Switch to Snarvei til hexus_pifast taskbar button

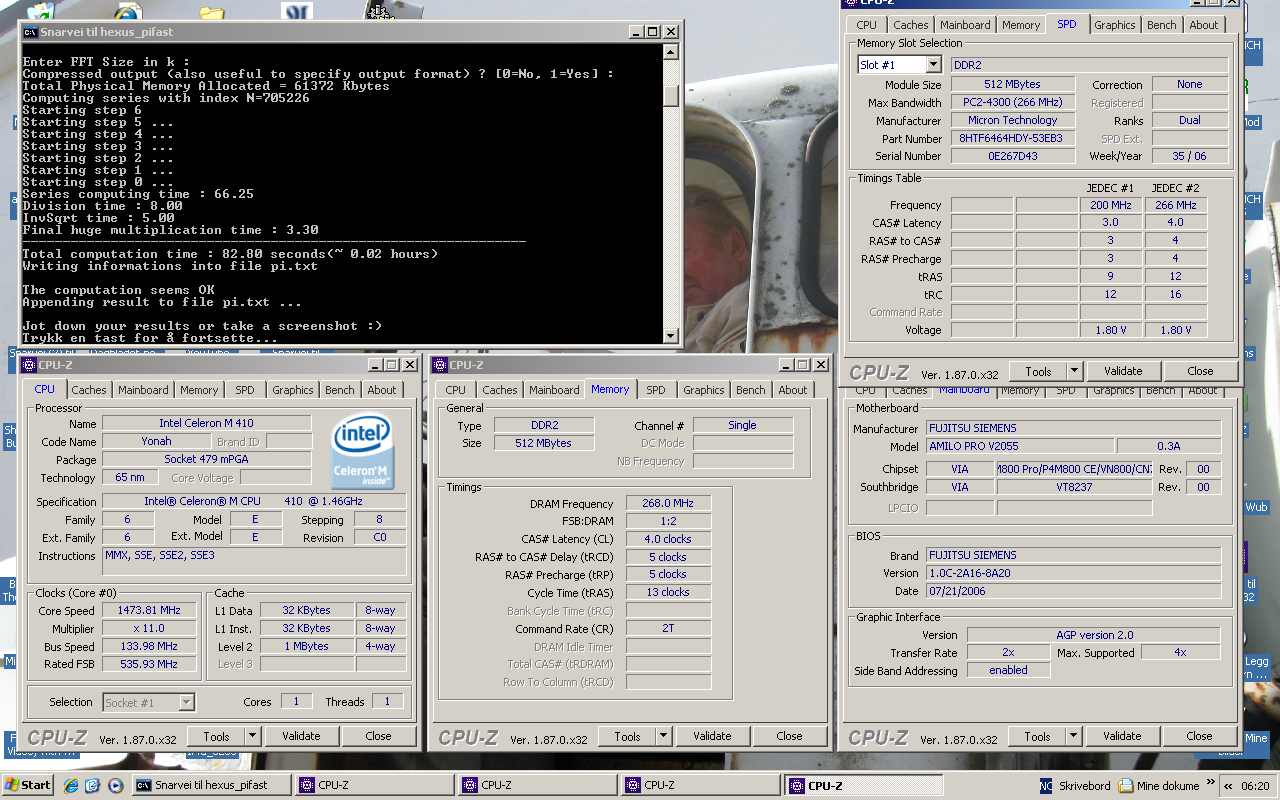point(211,785)
